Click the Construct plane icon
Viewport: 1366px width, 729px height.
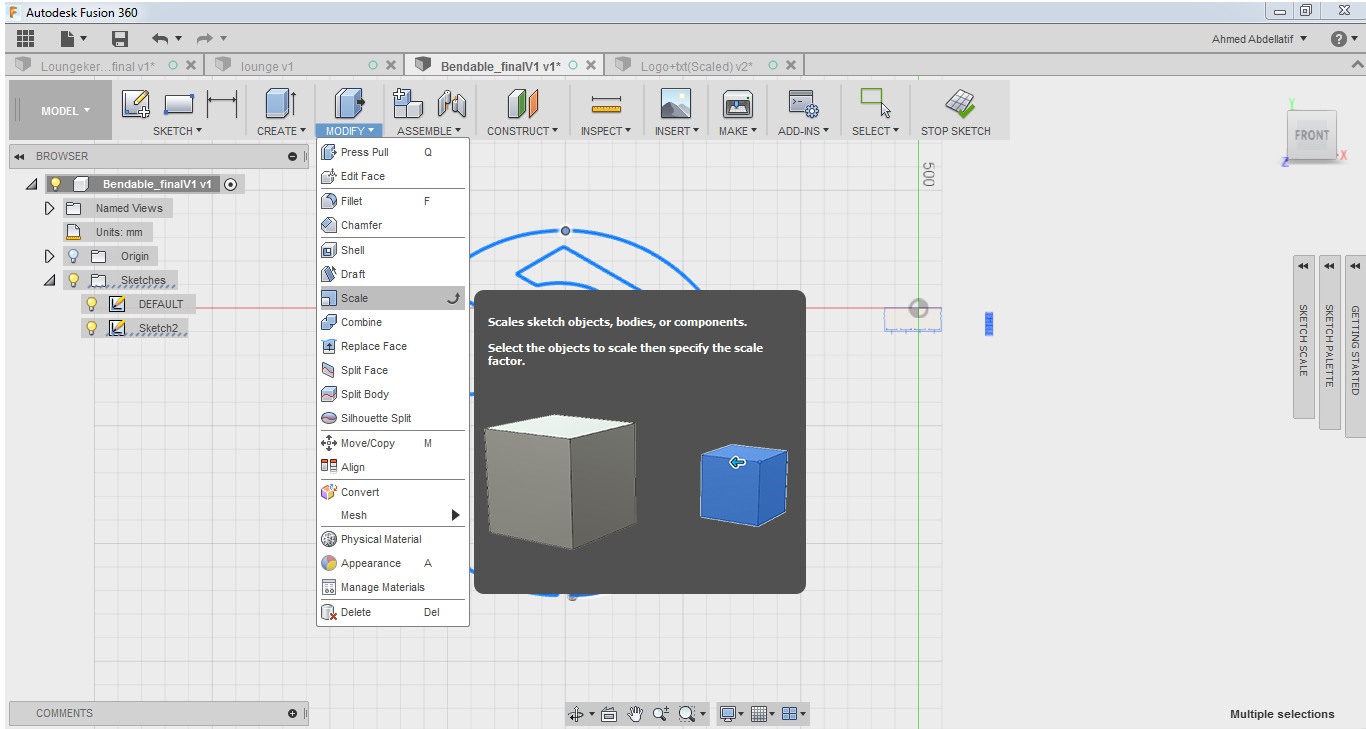coord(523,104)
